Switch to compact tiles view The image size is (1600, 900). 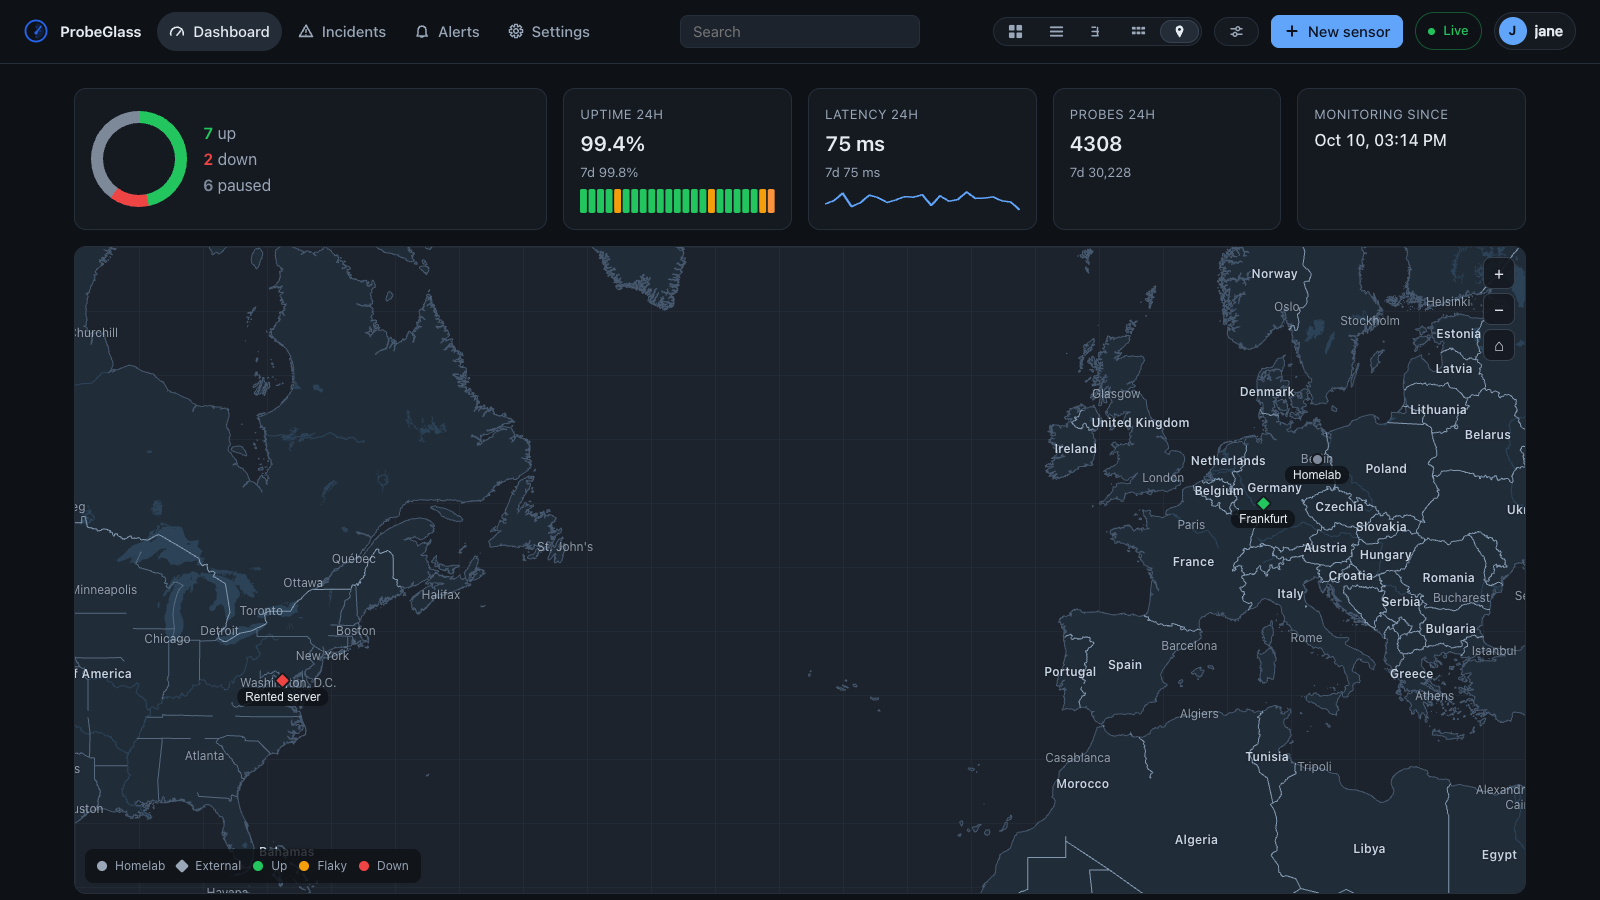point(1138,32)
